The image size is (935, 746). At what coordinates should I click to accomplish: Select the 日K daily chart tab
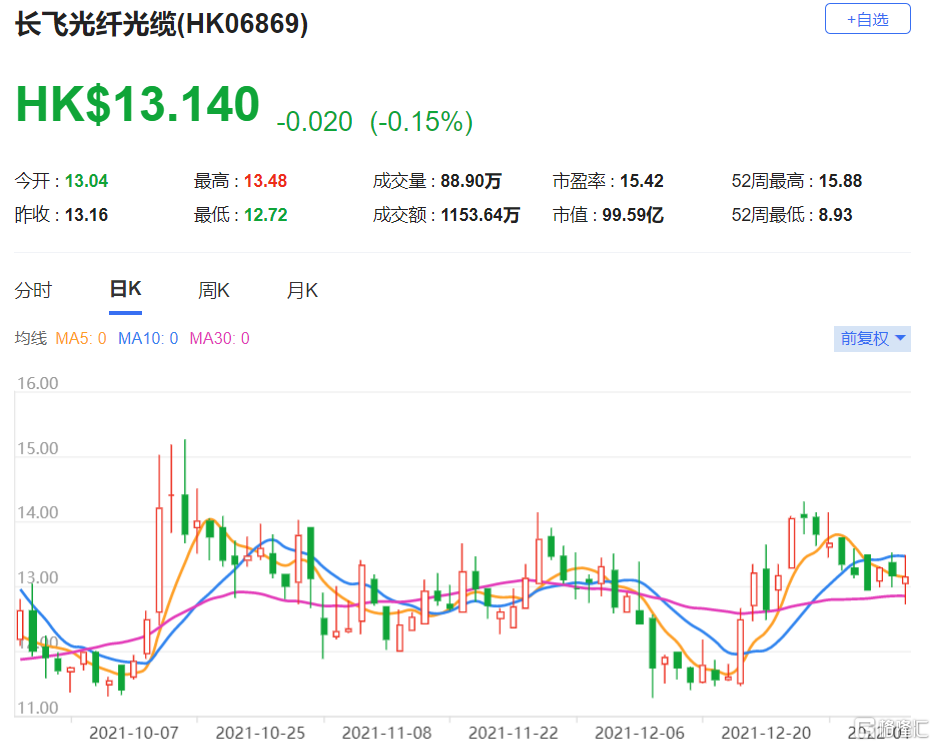(125, 289)
